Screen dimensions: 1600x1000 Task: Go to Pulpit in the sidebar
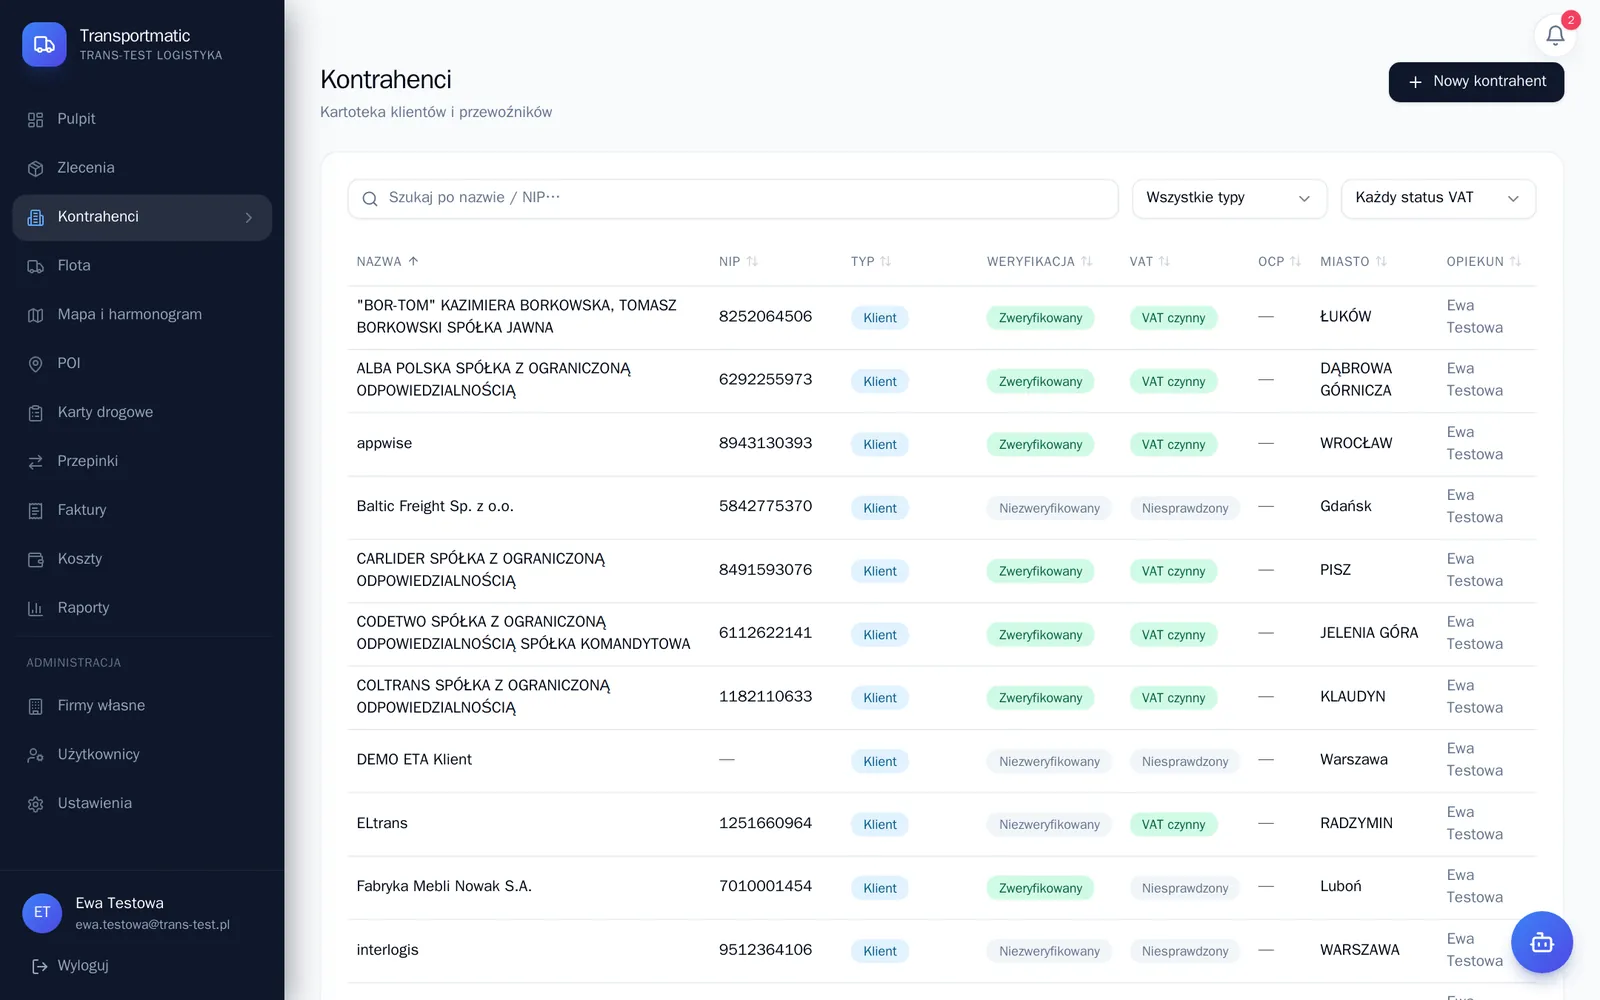142,119
